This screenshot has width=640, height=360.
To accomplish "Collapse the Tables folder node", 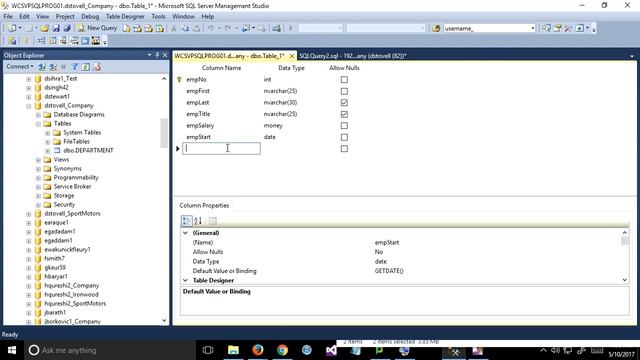I will 38,124.
